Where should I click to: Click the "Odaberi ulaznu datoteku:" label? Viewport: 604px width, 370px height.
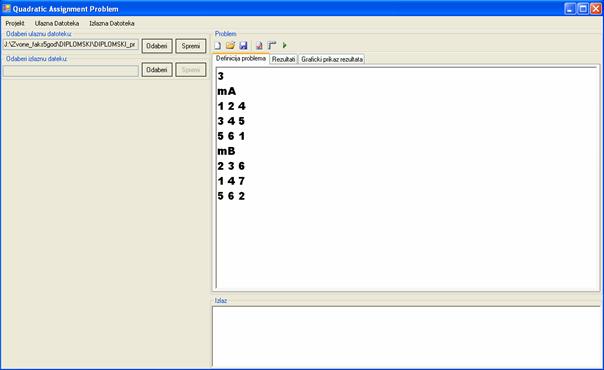(39, 34)
